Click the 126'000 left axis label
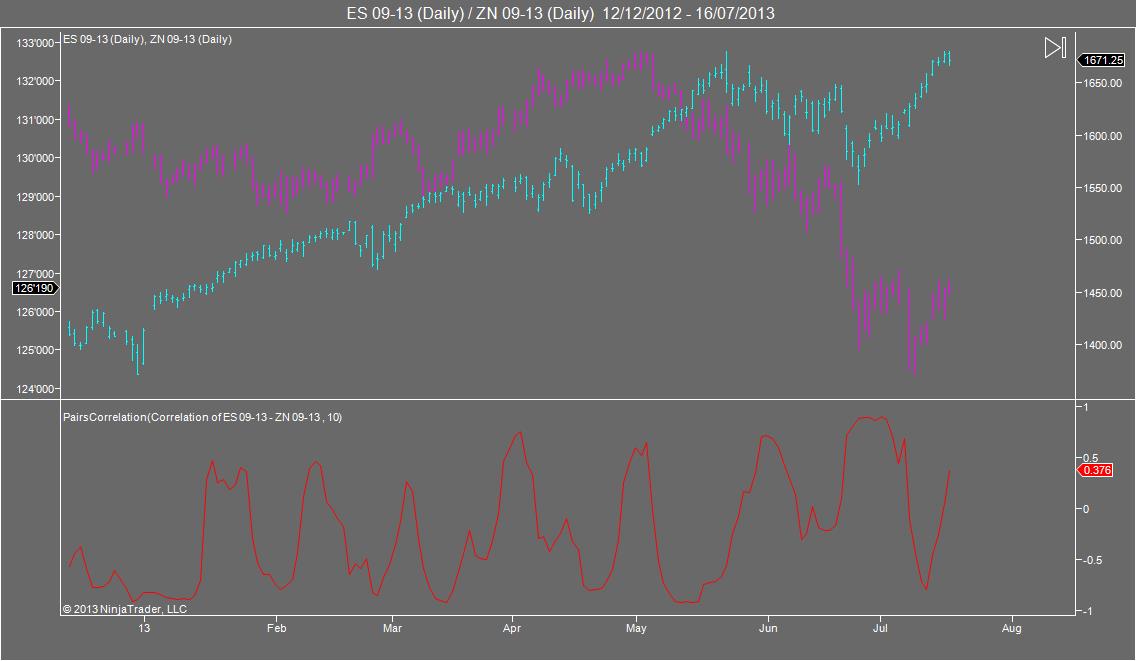1136x661 pixels. point(35,312)
